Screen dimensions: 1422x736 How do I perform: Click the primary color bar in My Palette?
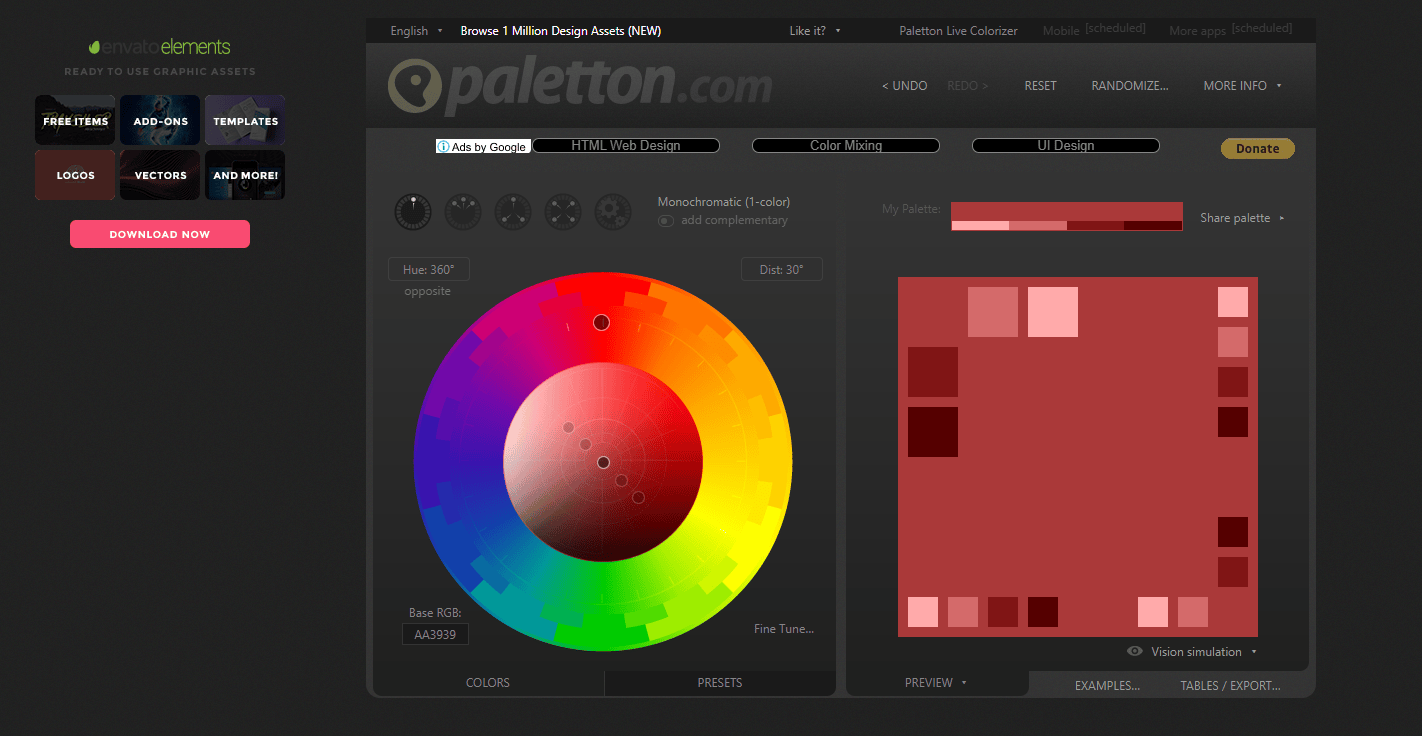(x=1067, y=211)
